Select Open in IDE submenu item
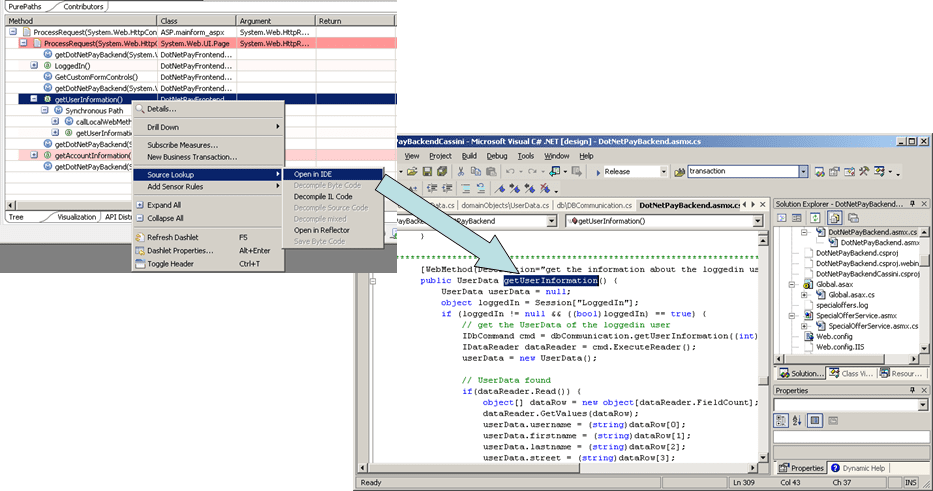This screenshot has height=491, width=933. coord(333,174)
